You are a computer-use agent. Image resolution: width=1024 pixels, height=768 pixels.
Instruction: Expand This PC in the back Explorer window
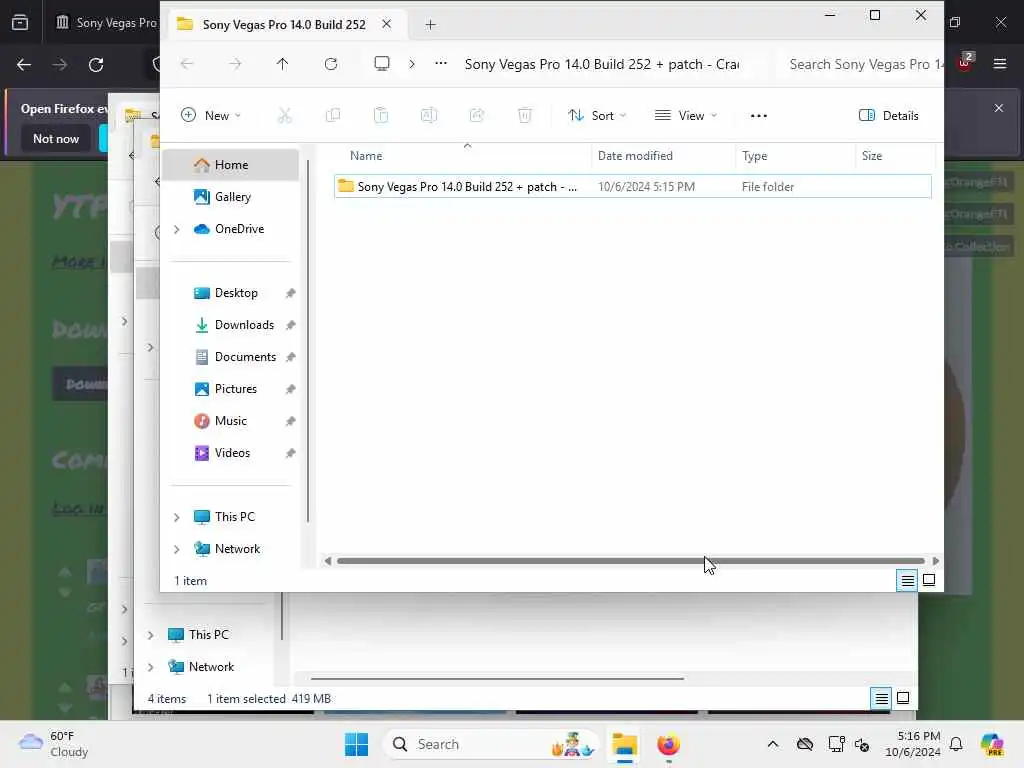click(x=150, y=635)
